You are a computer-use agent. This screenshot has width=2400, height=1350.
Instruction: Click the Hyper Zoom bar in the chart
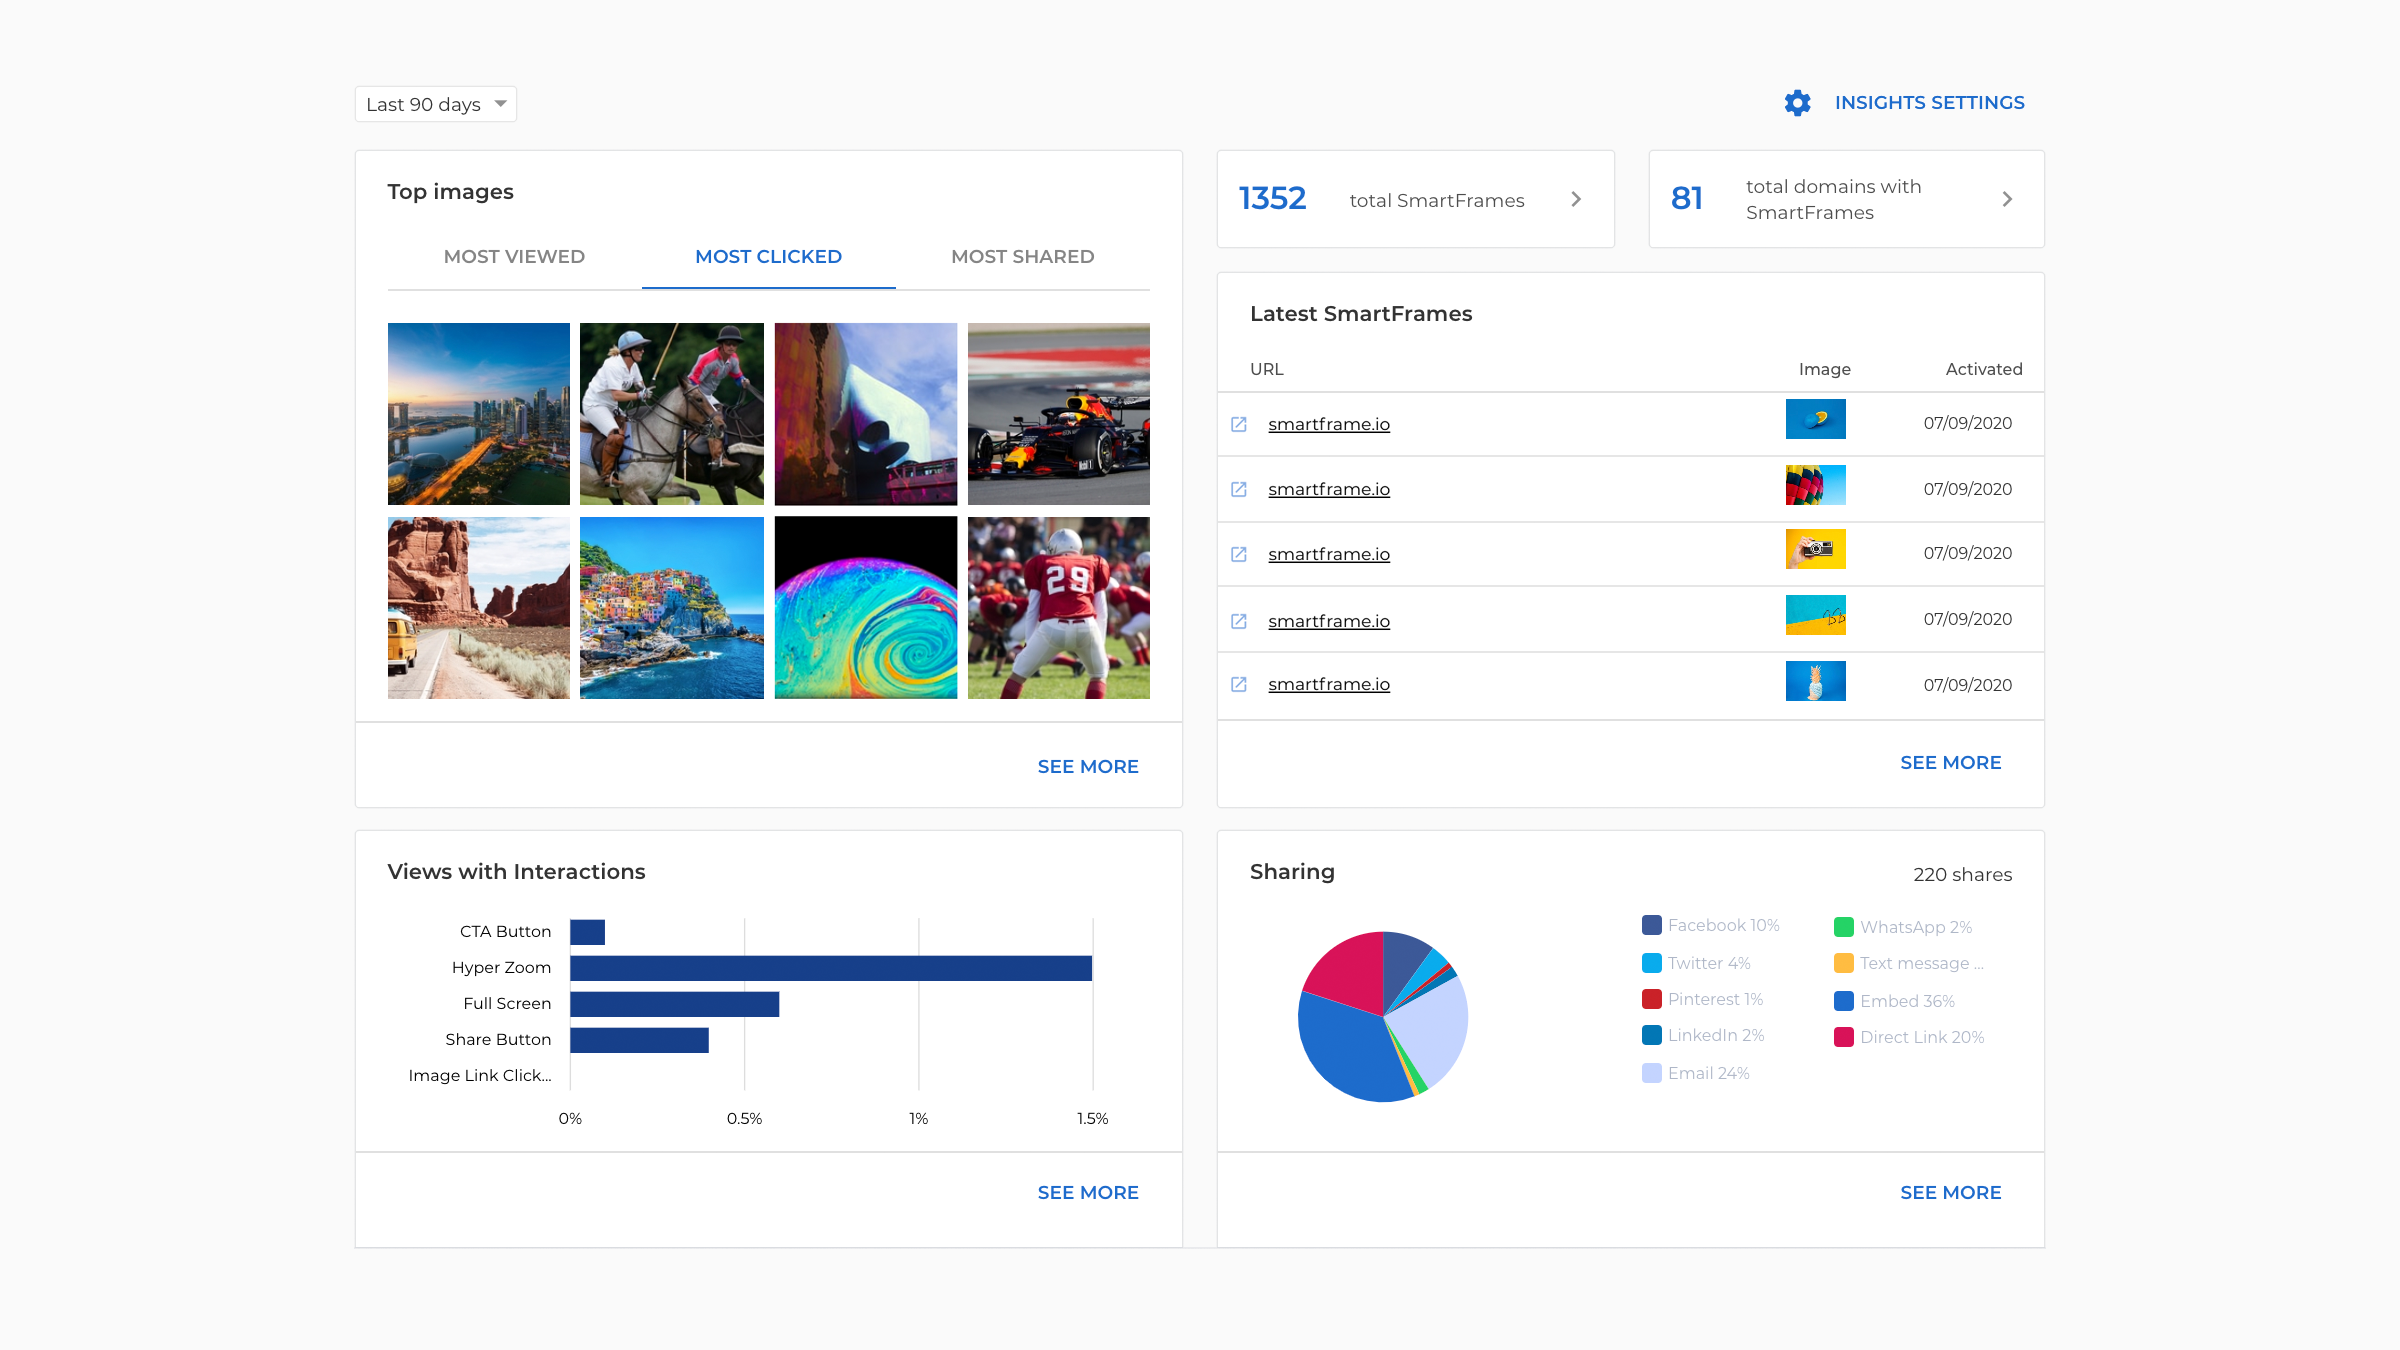pos(830,967)
